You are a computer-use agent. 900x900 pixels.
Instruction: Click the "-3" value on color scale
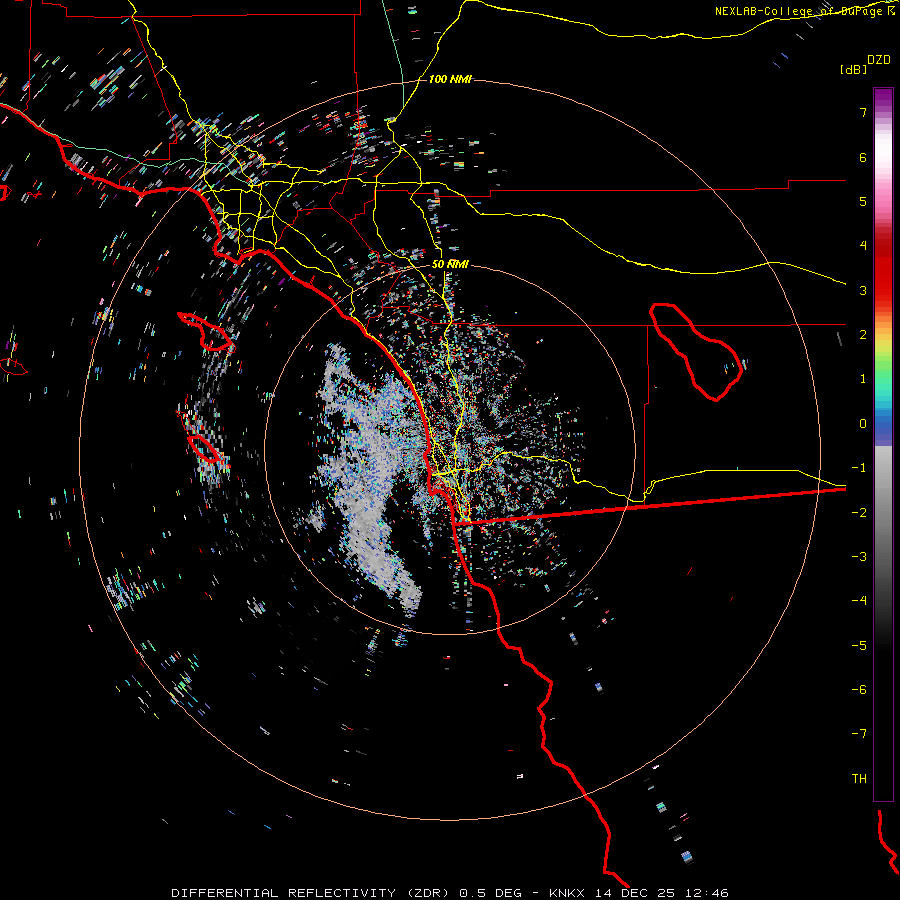(x=859, y=557)
